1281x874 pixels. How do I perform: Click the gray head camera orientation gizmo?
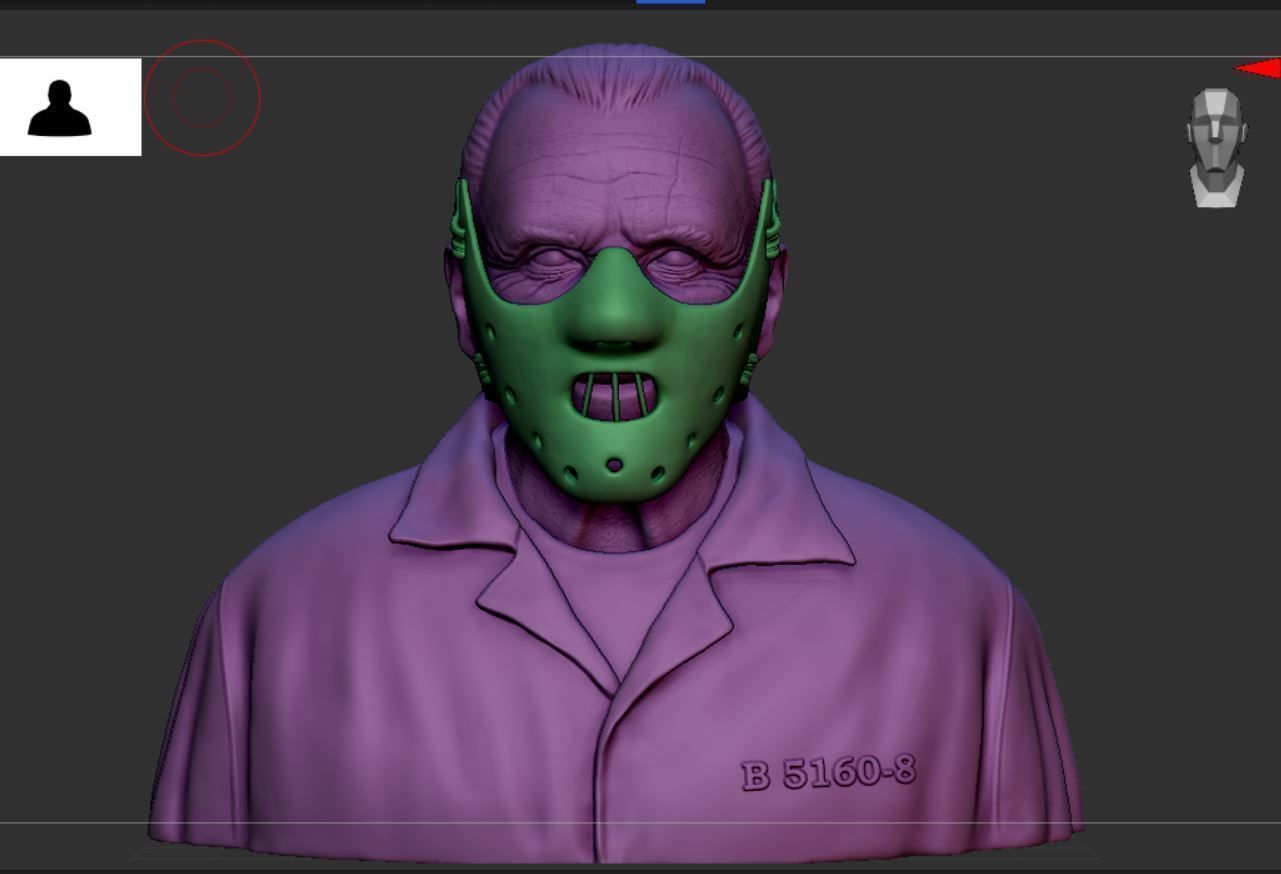click(x=1216, y=148)
